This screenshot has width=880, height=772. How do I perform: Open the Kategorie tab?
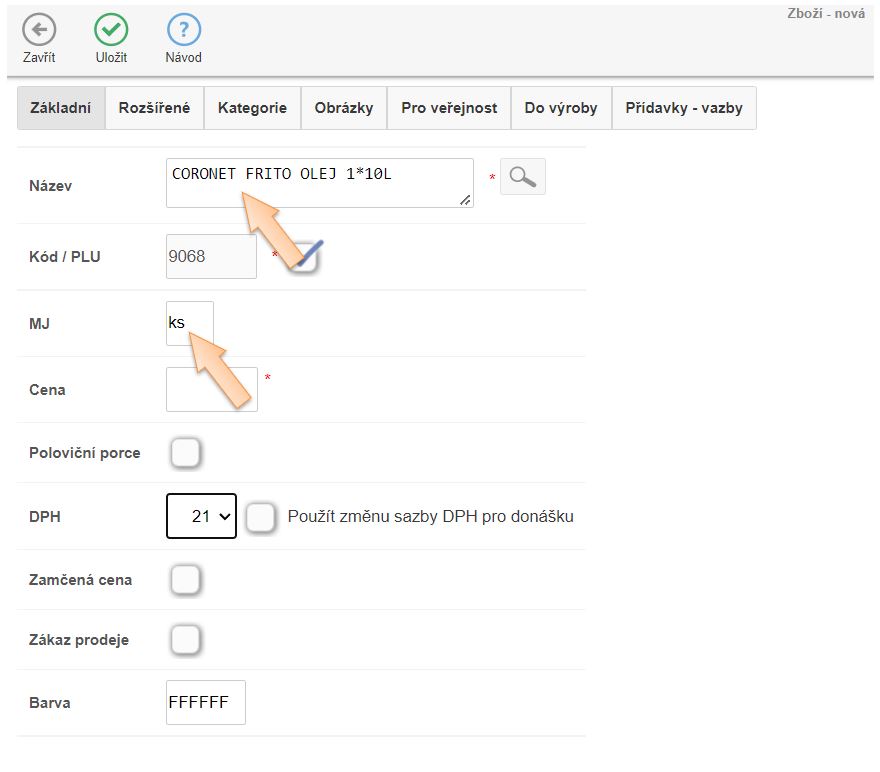[252, 108]
